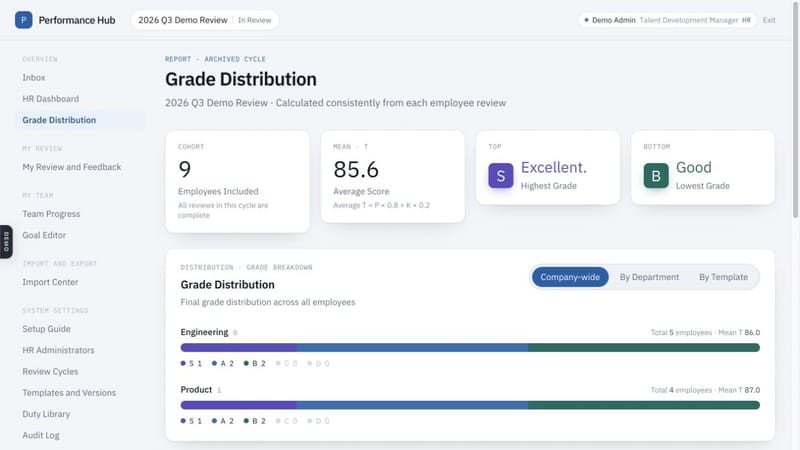Click the S grade badge icon
This screenshot has width=800, height=450.
501,176
